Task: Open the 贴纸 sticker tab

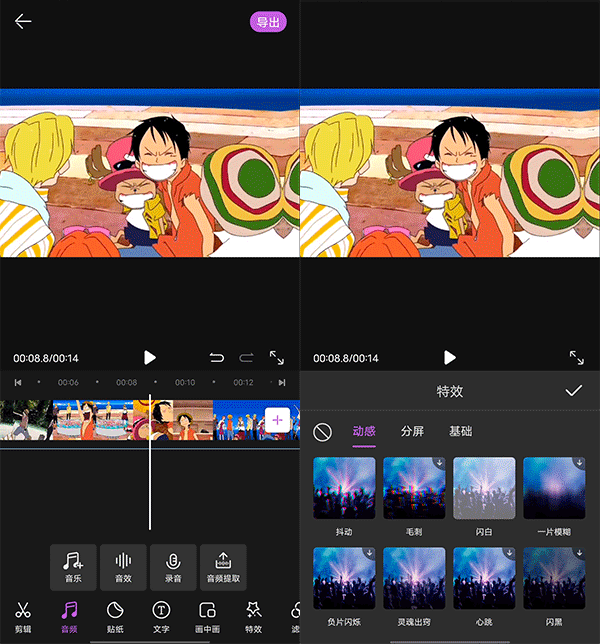Action: pos(114,616)
